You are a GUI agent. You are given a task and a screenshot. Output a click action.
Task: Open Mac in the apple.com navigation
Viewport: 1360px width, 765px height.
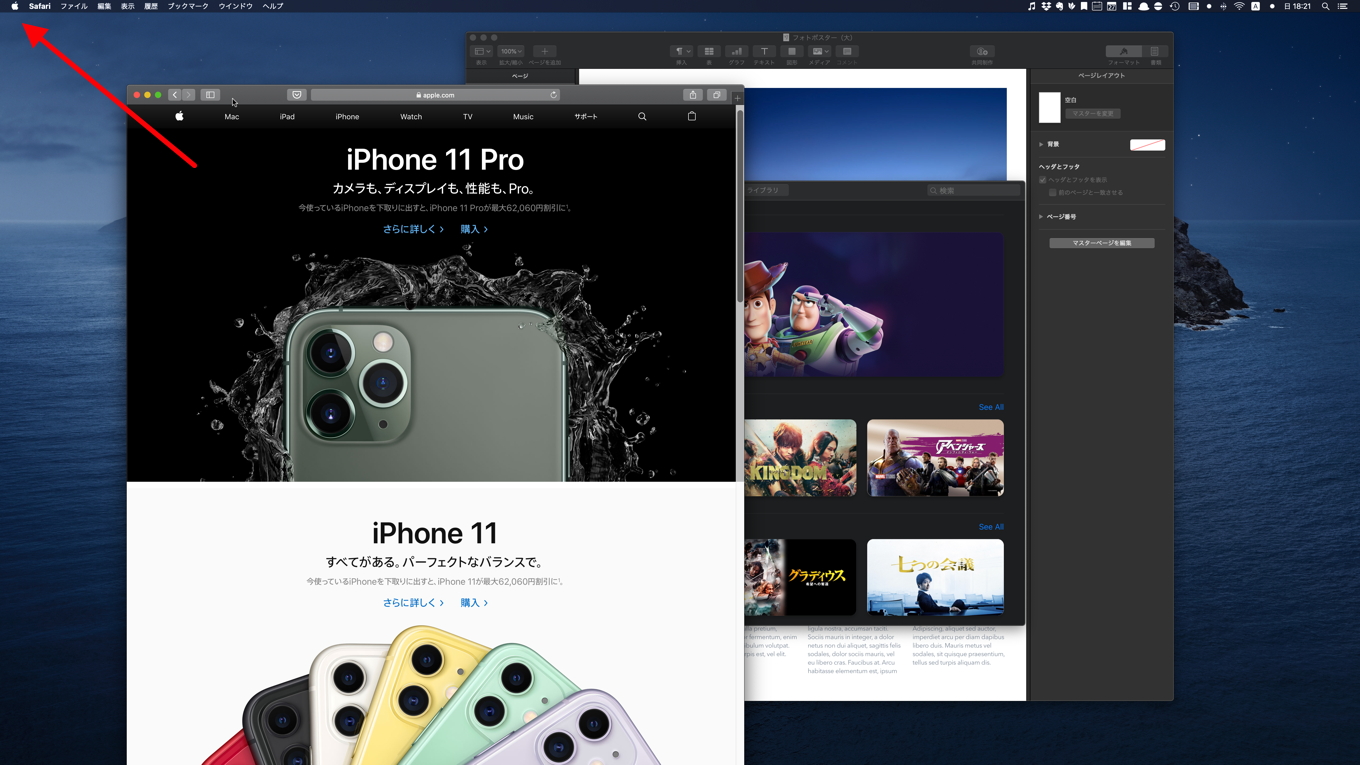(x=232, y=117)
